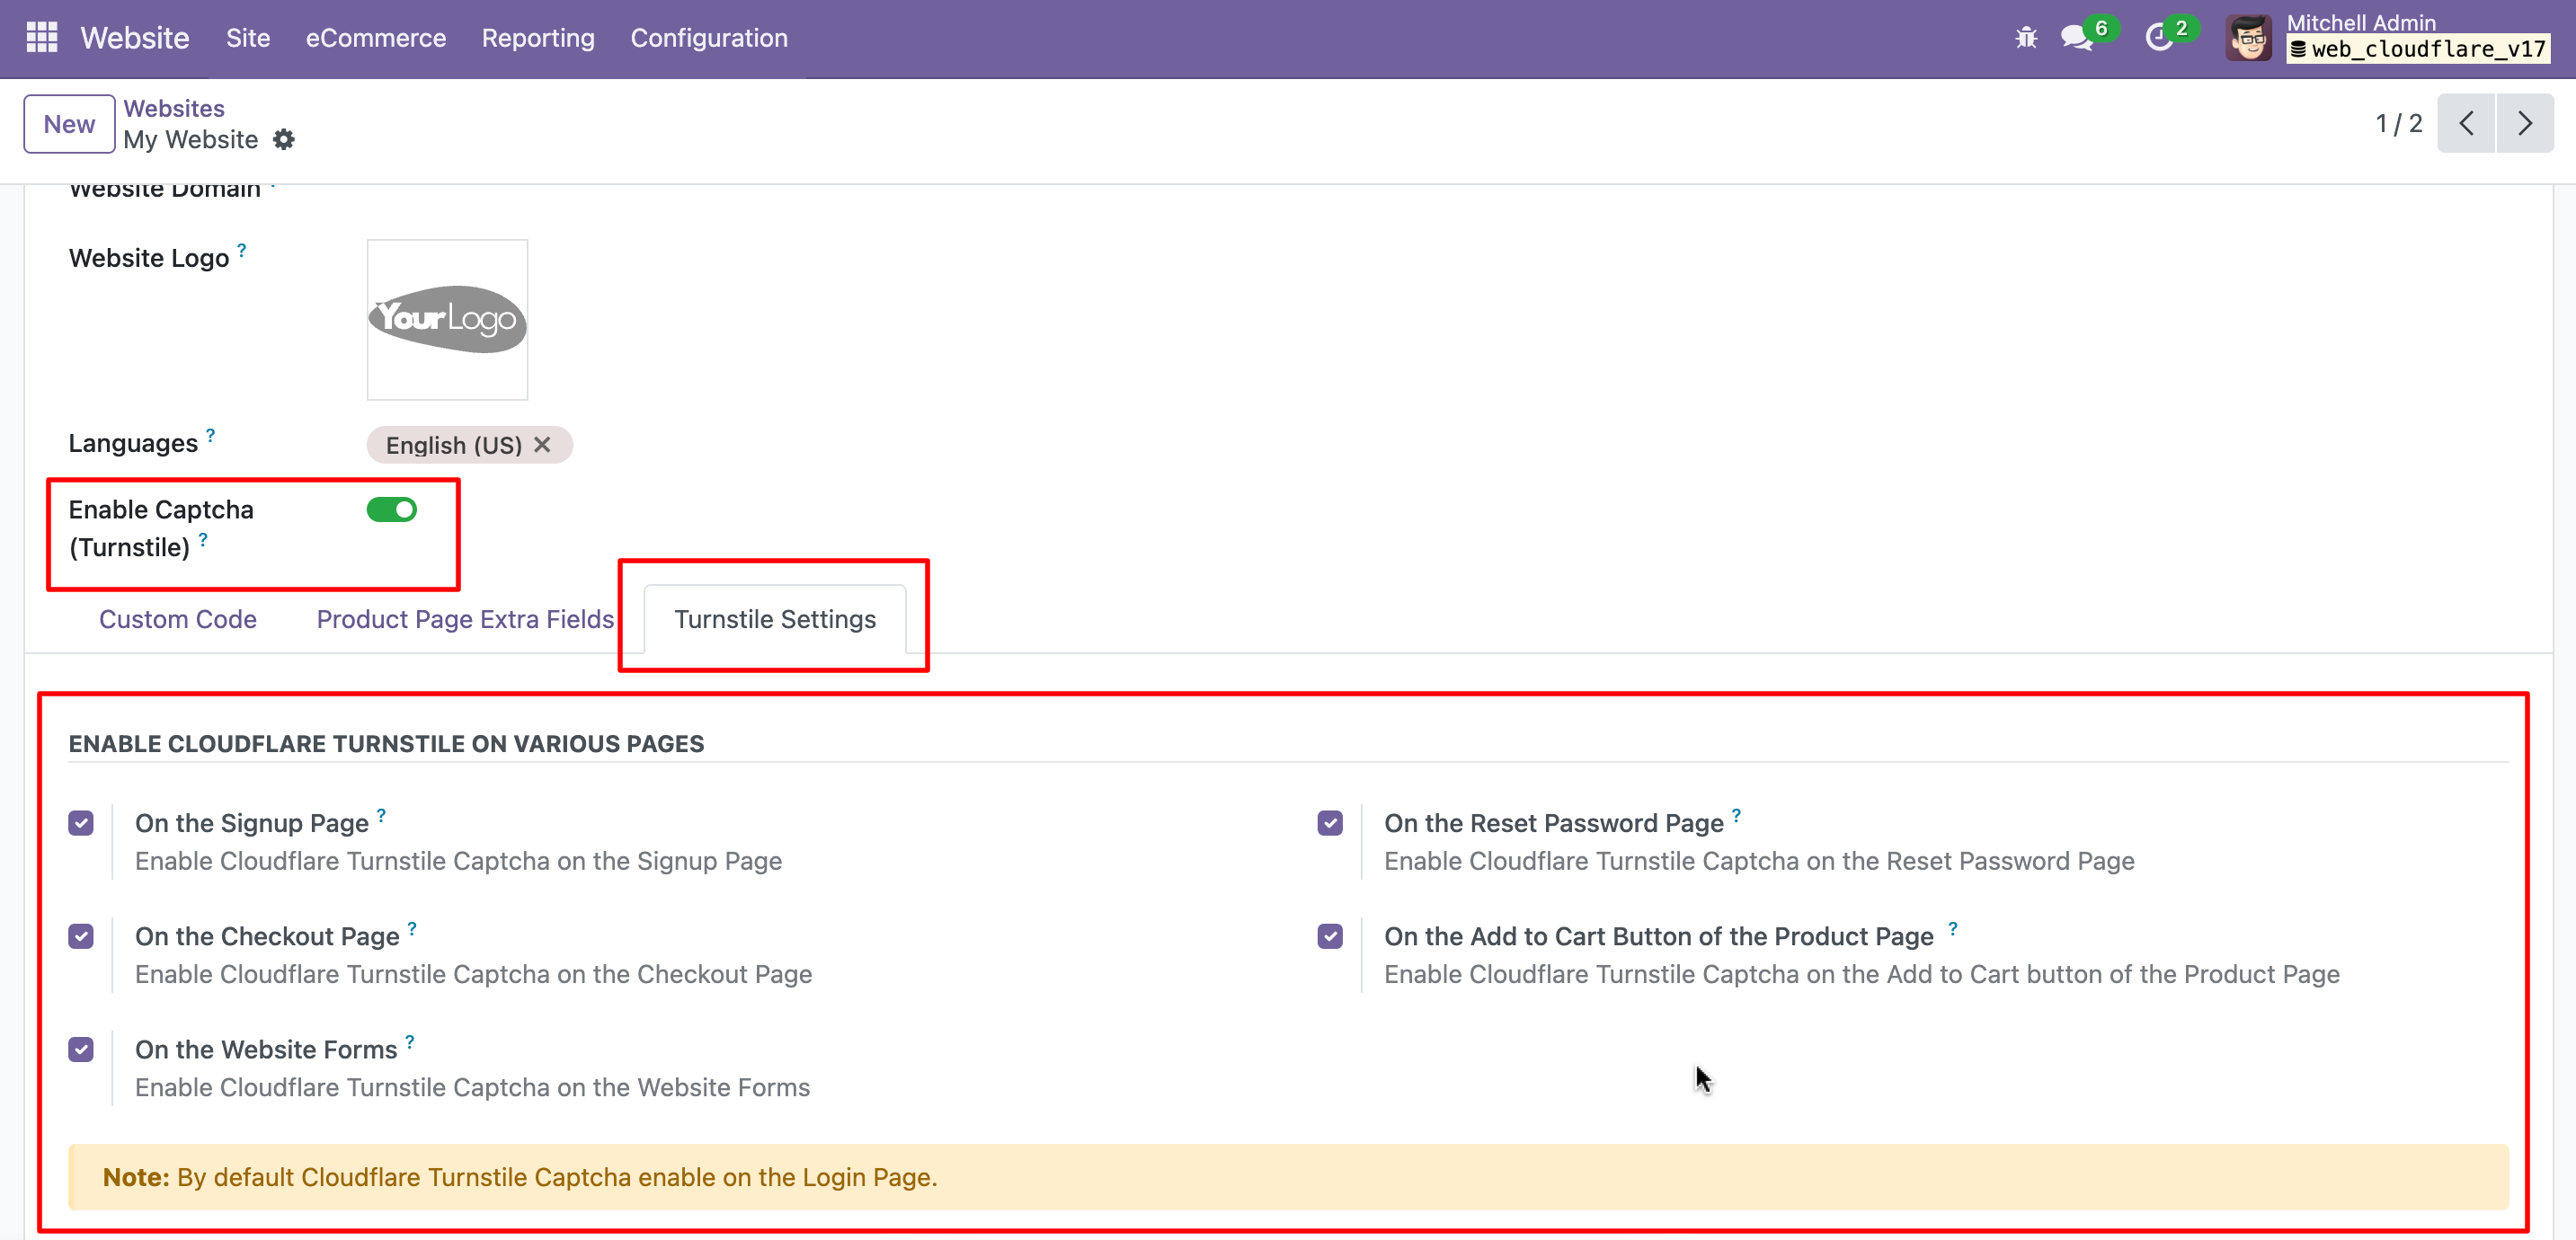Remove English (US) language tag
This screenshot has height=1240, width=2576.
pos(542,445)
